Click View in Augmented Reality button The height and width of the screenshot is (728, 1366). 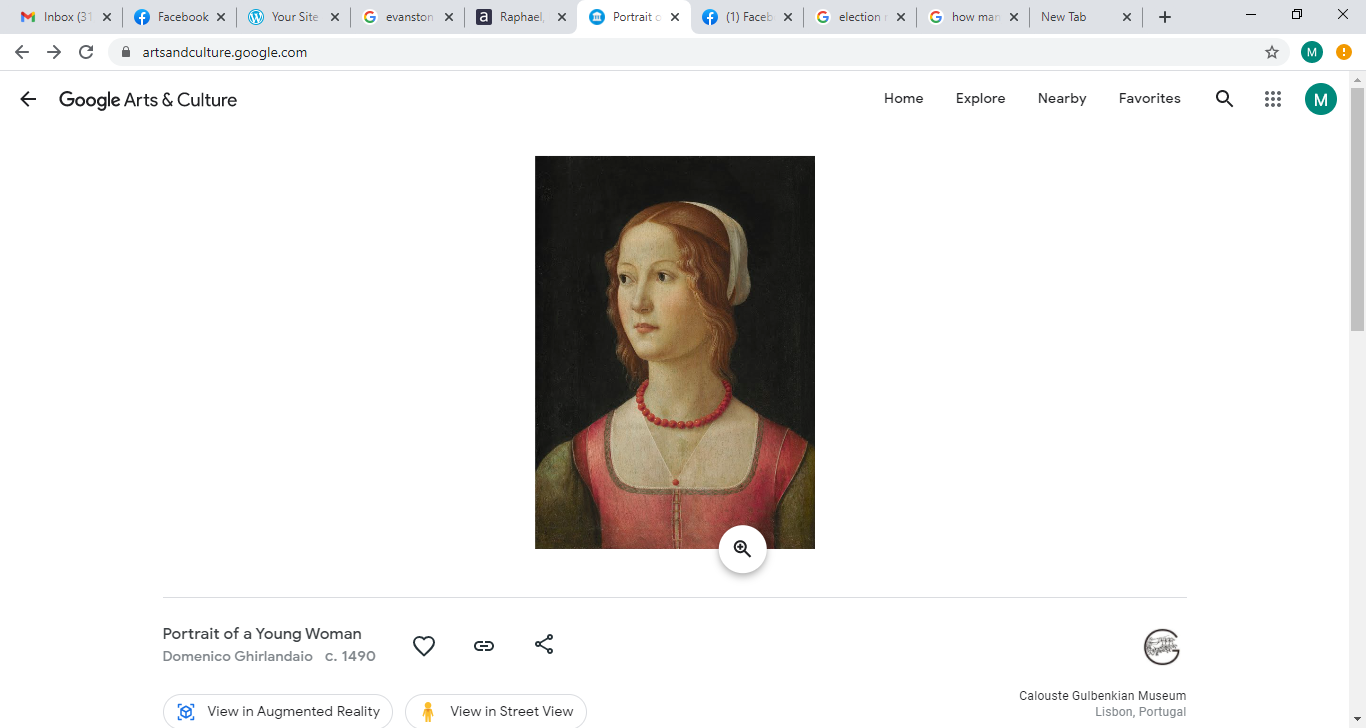click(278, 712)
